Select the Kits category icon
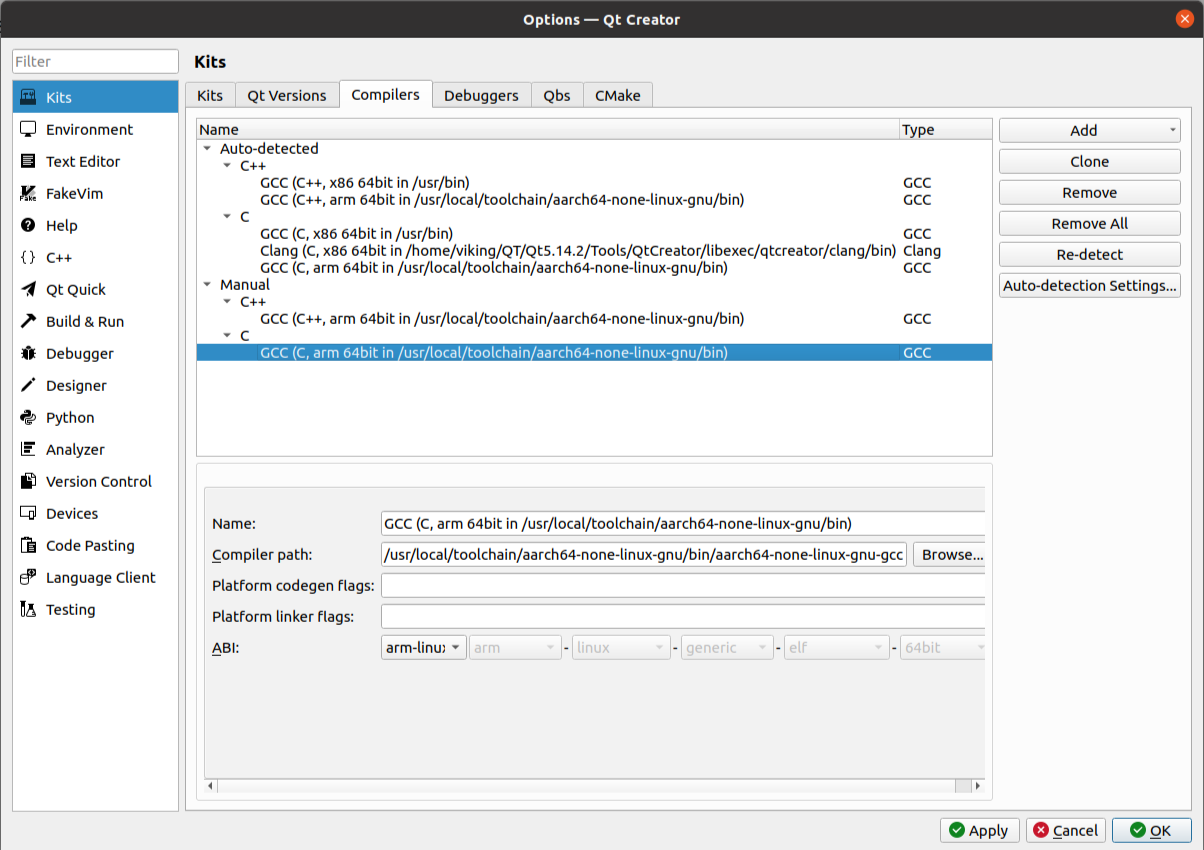The width and height of the screenshot is (1204, 850). tap(28, 97)
